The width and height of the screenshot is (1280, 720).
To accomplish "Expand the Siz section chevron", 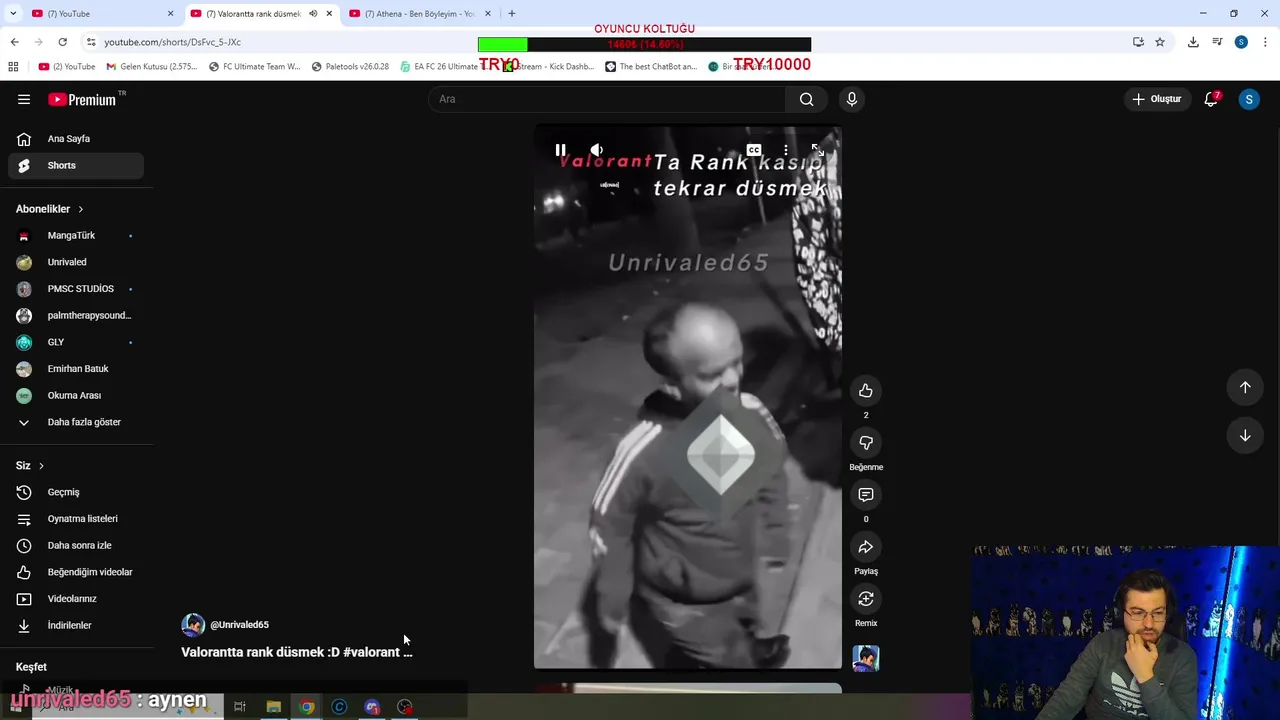I will coord(41,466).
